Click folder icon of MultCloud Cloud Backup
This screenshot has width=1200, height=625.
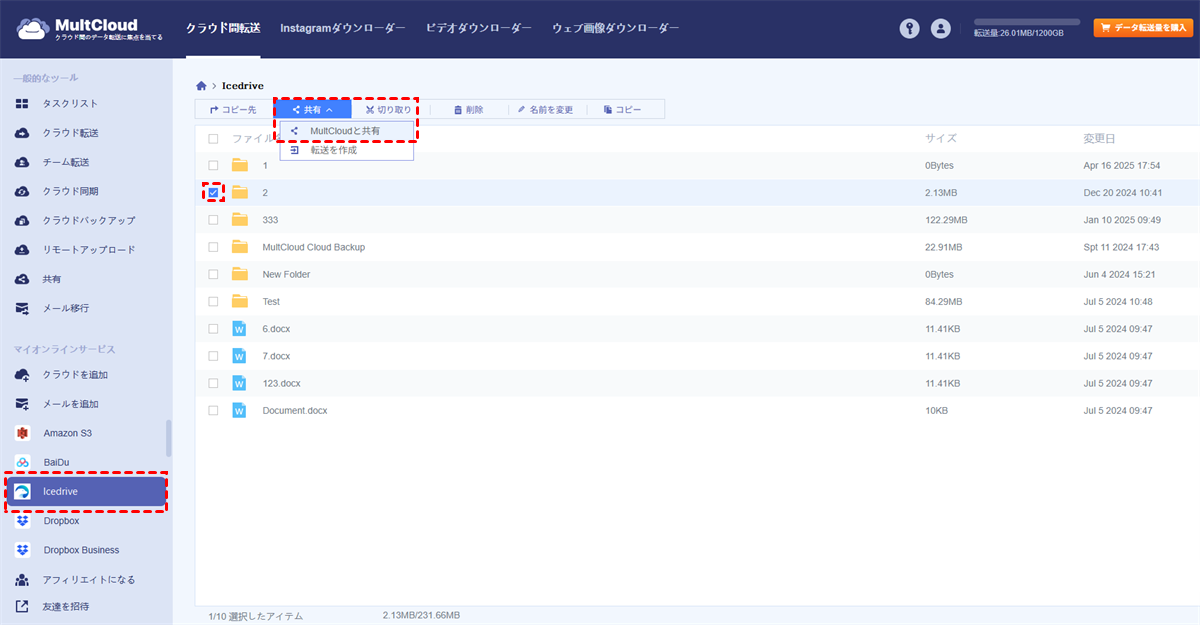(x=239, y=247)
